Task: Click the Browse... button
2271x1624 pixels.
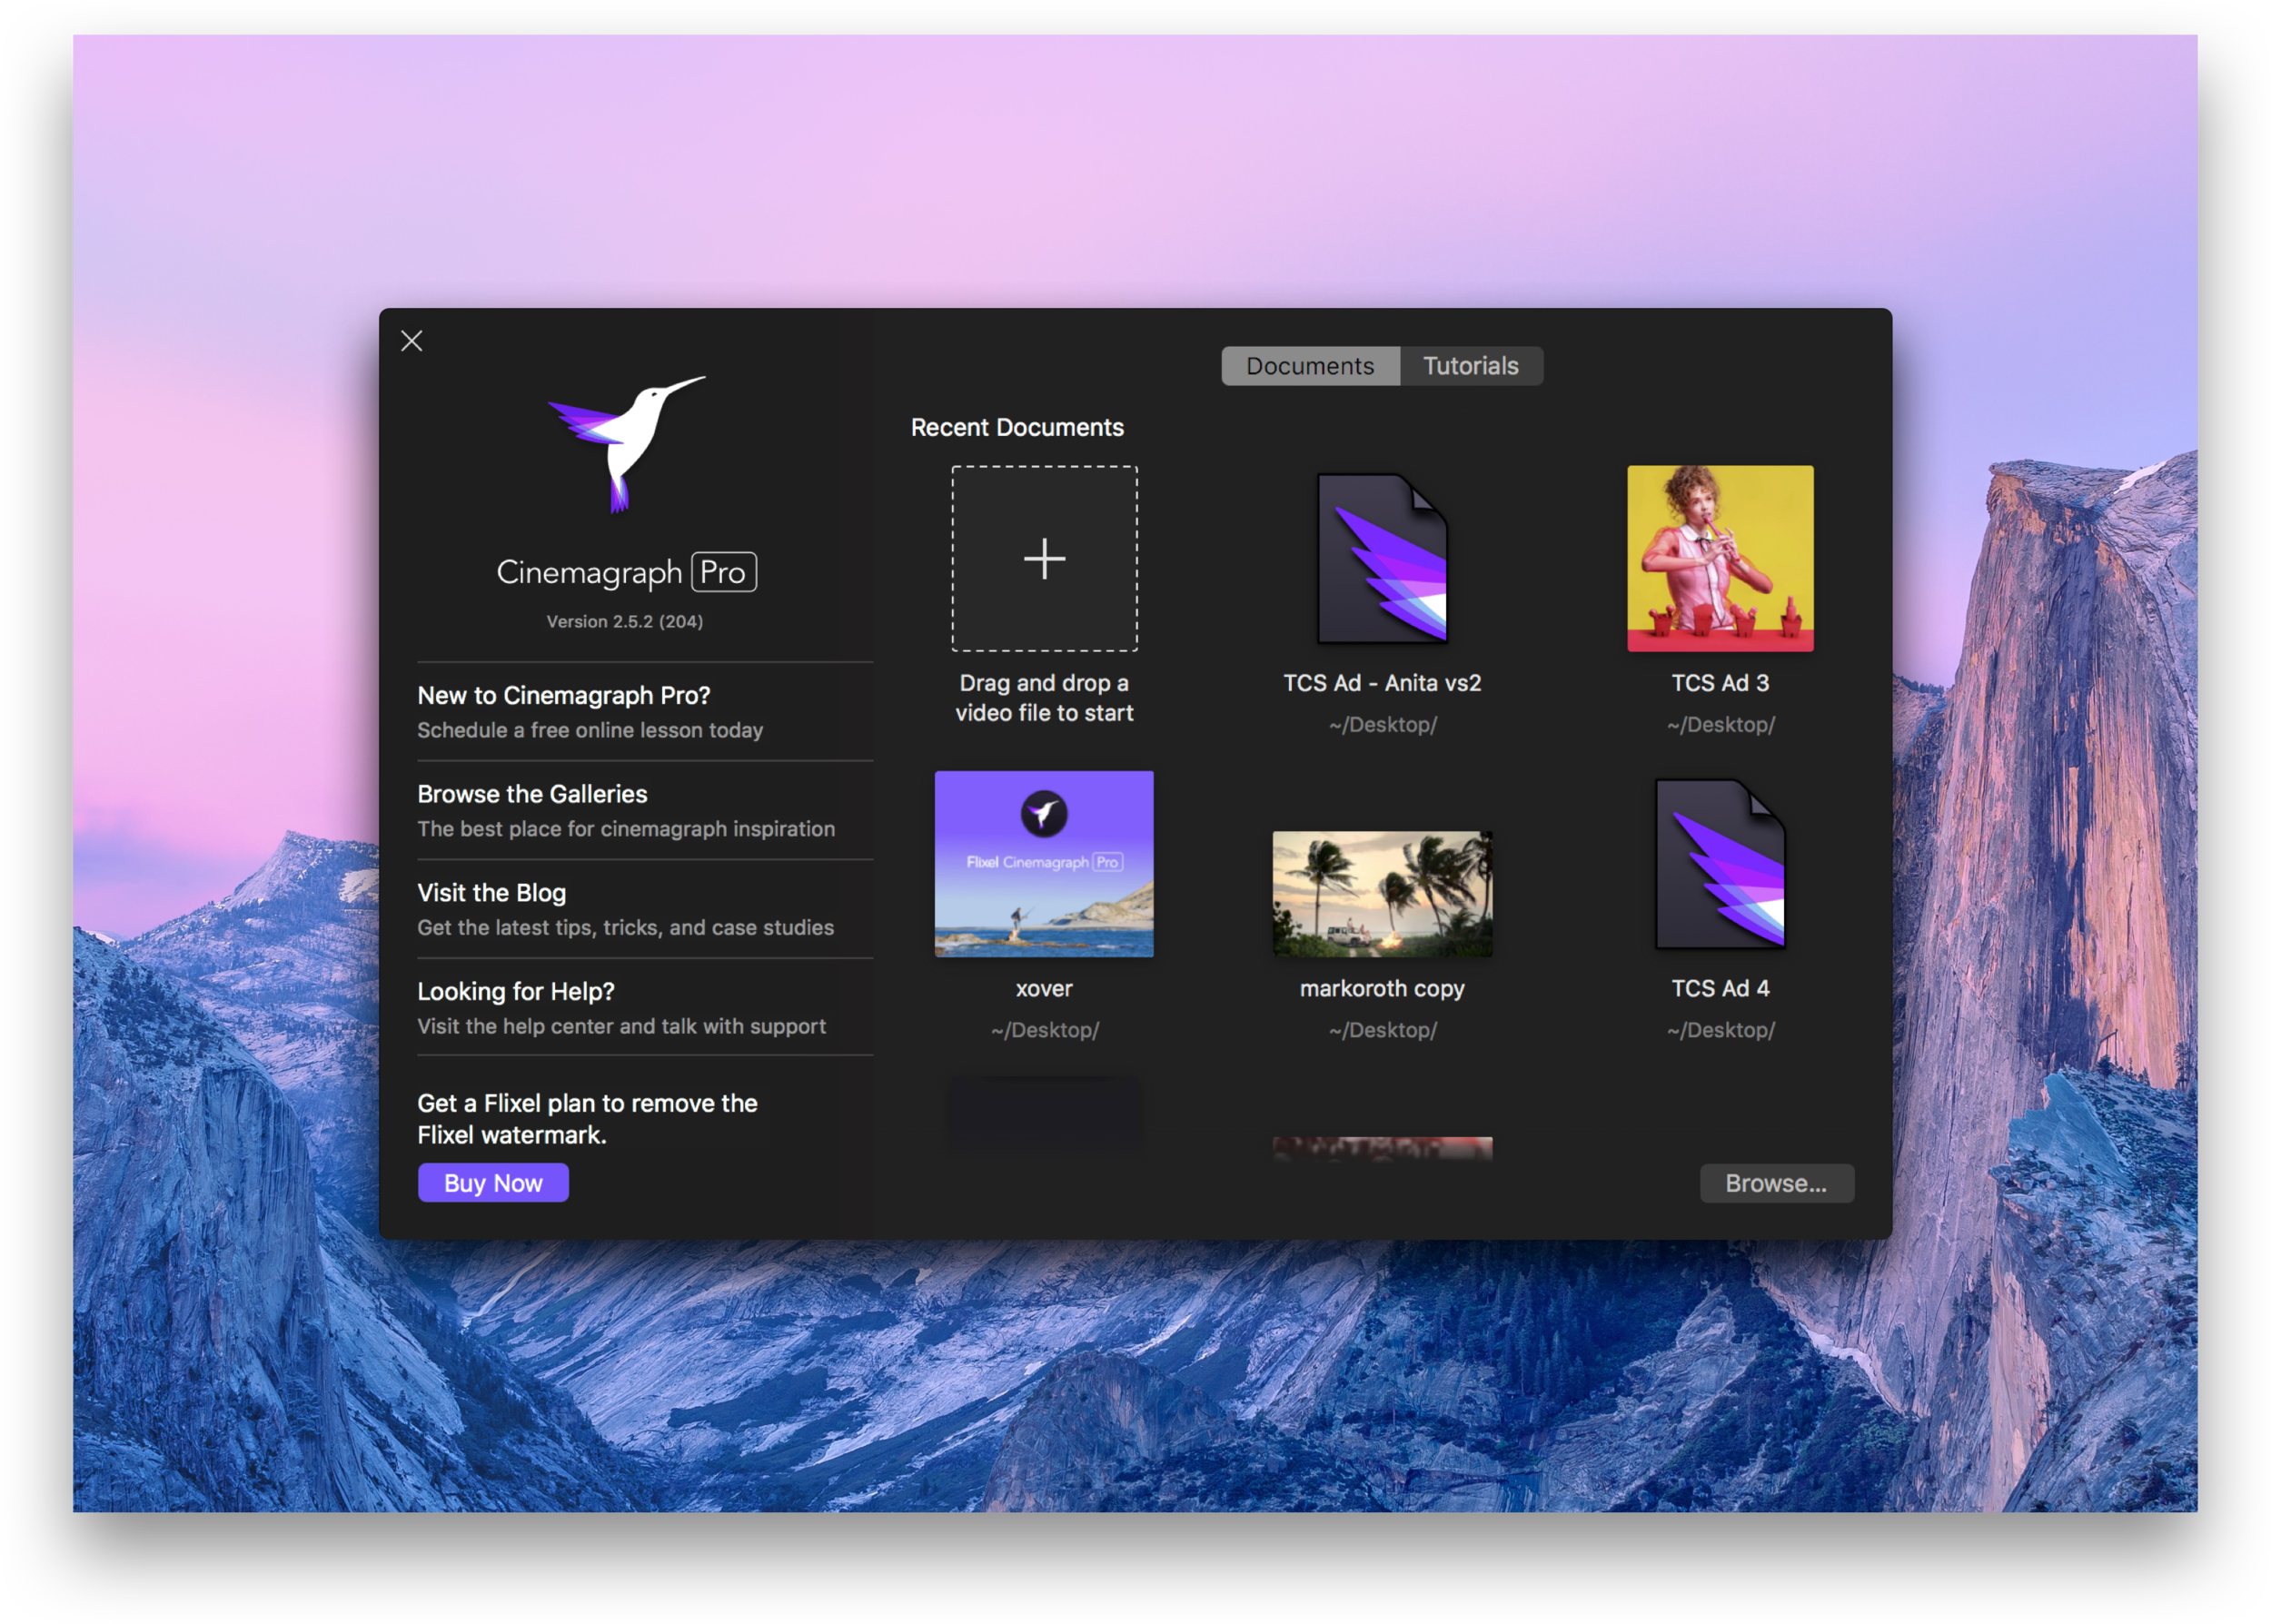Action: pyautogui.click(x=1776, y=1183)
